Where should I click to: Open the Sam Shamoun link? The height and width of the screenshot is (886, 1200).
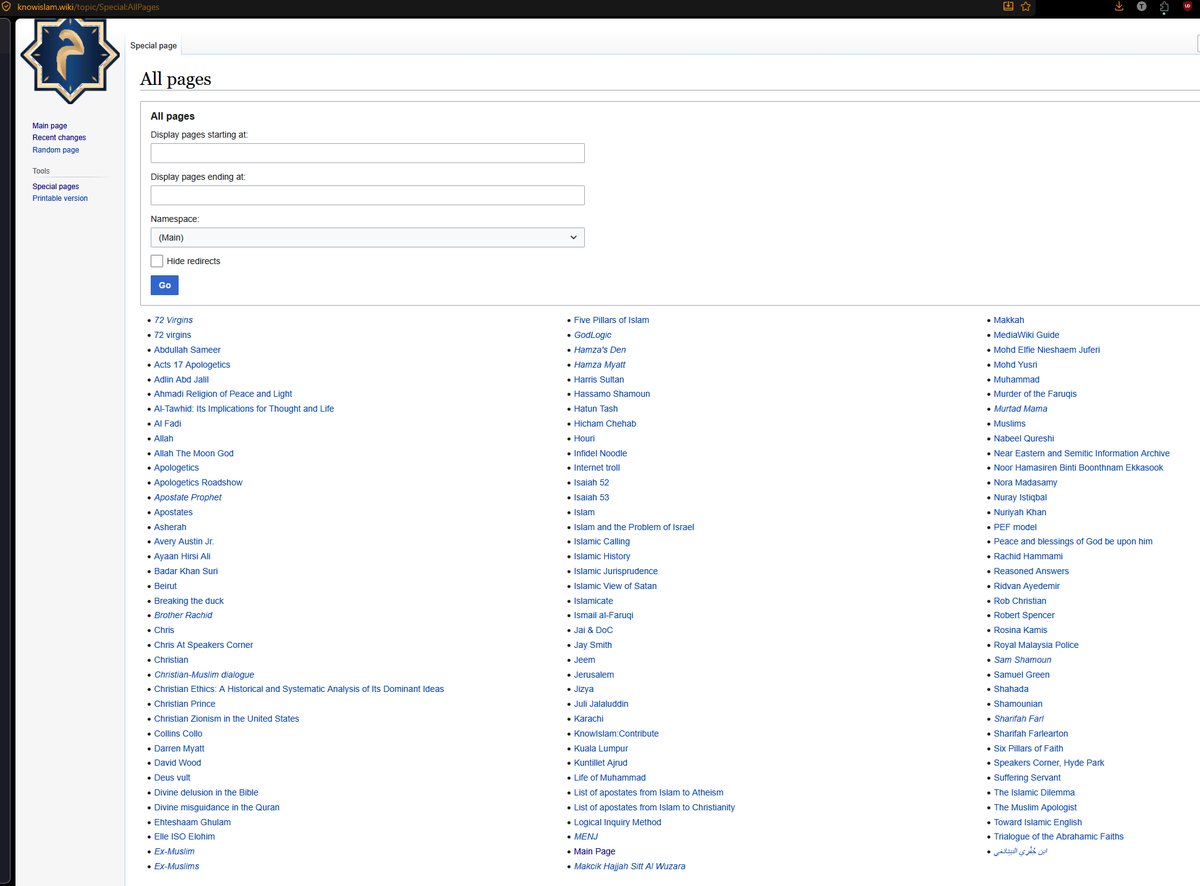[x=1022, y=660]
